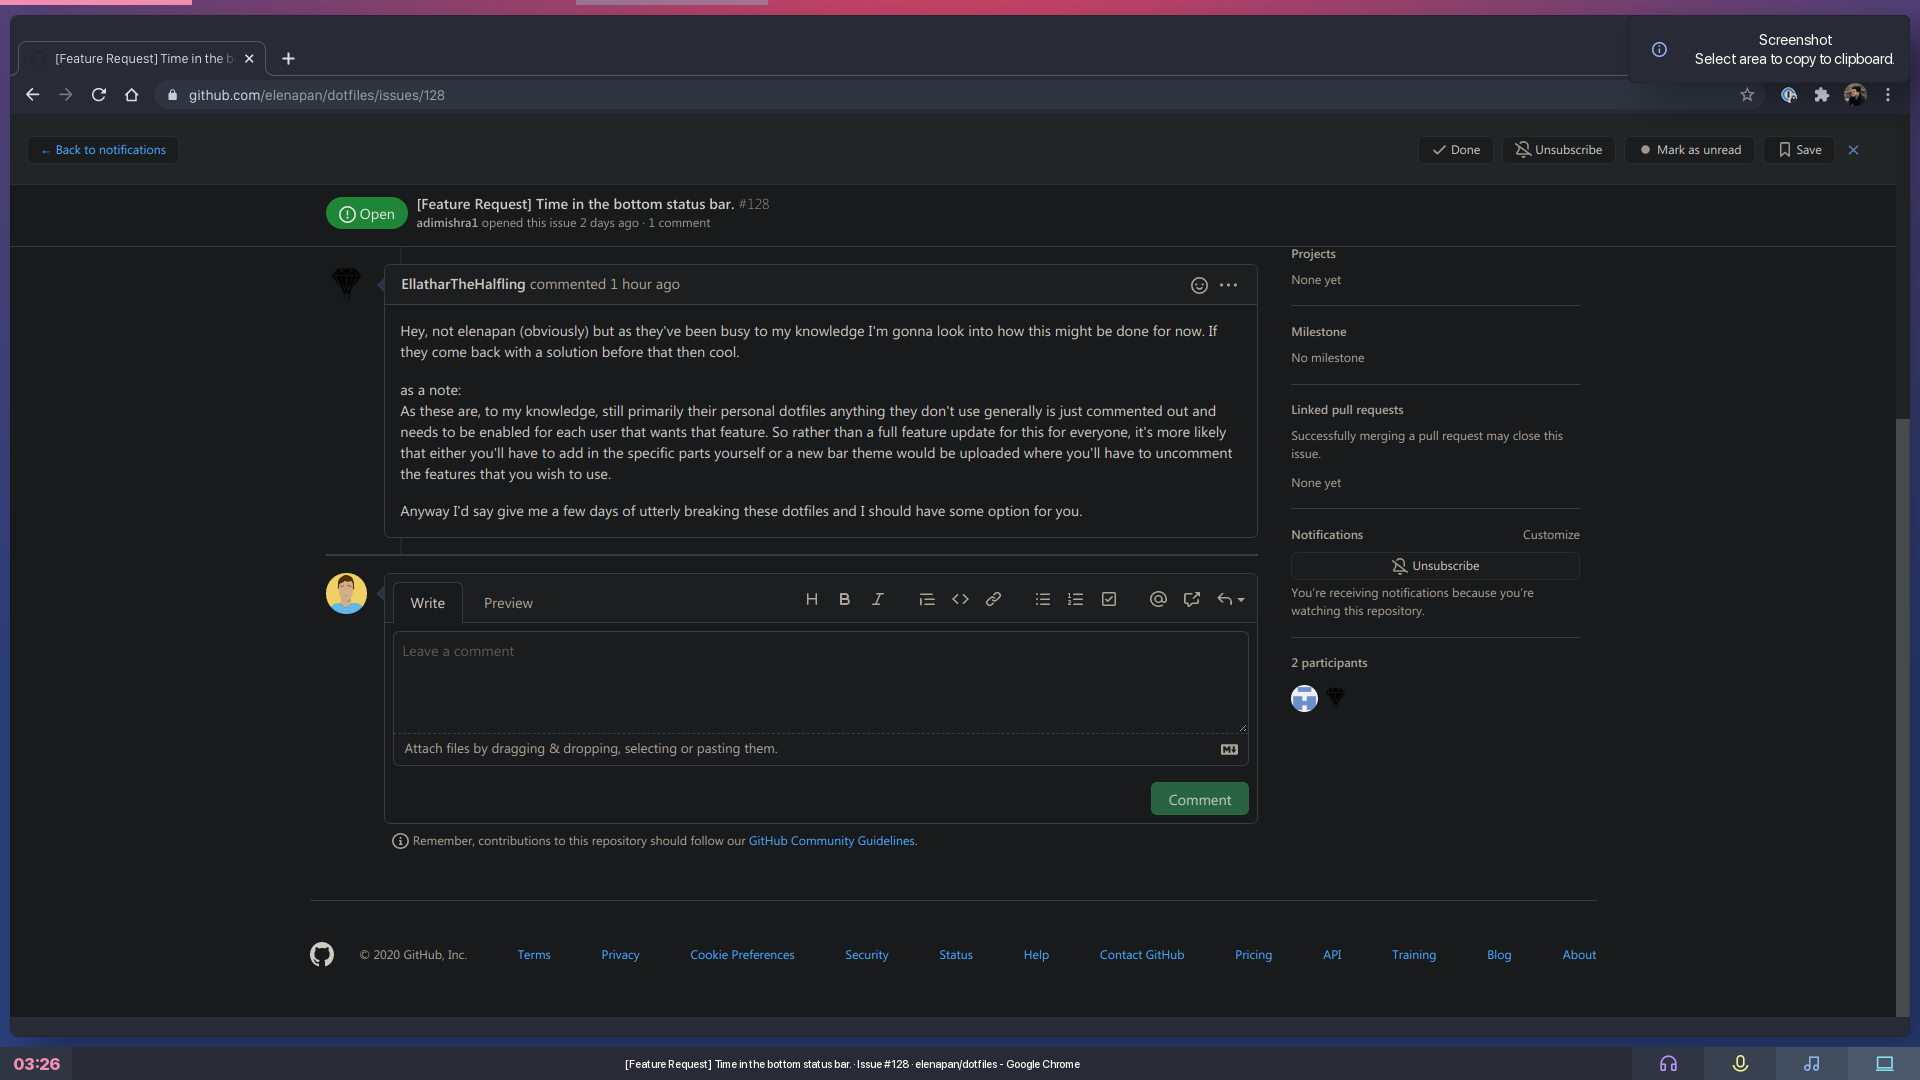Mark notification as Done

coord(1456,150)
